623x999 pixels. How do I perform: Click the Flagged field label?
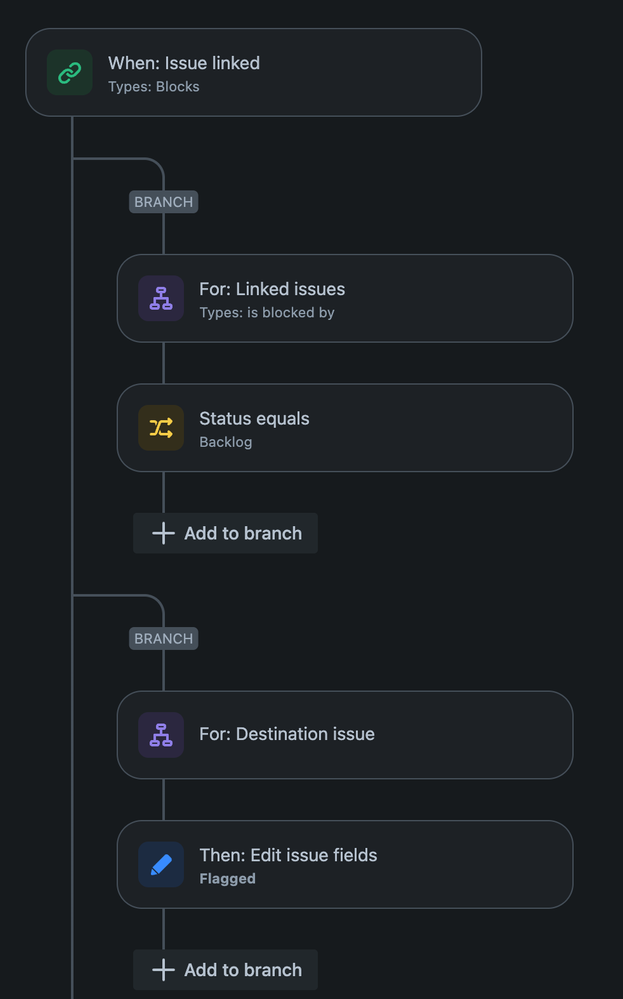click(227, 879)
